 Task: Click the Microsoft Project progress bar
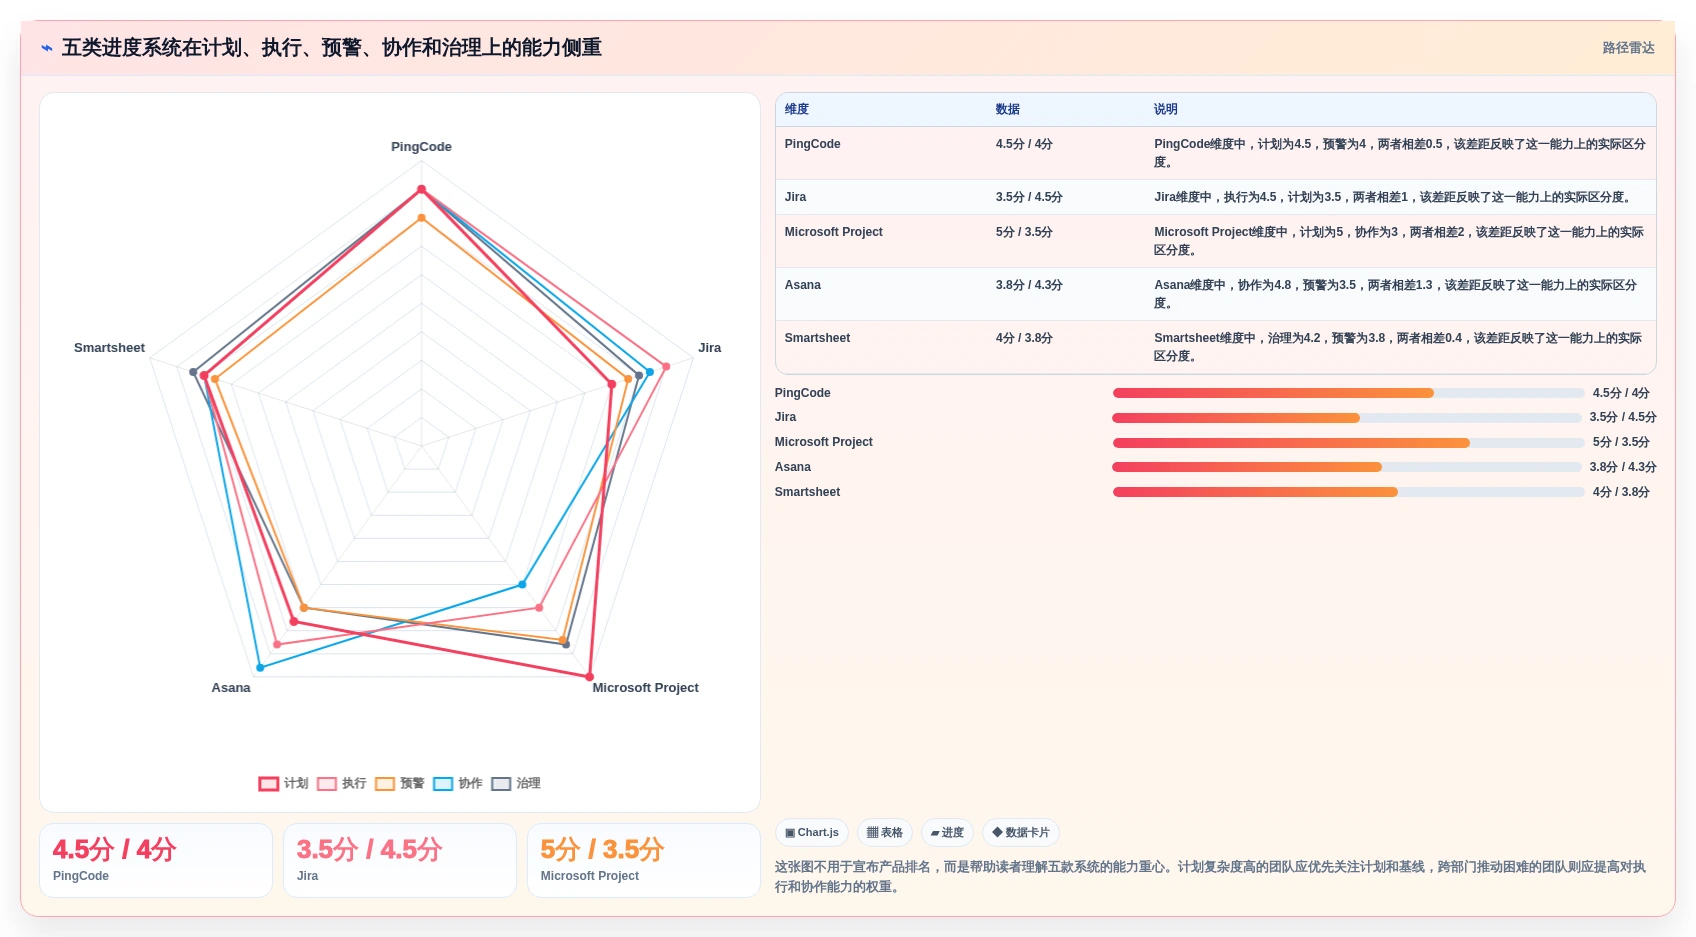[1348, 443]
